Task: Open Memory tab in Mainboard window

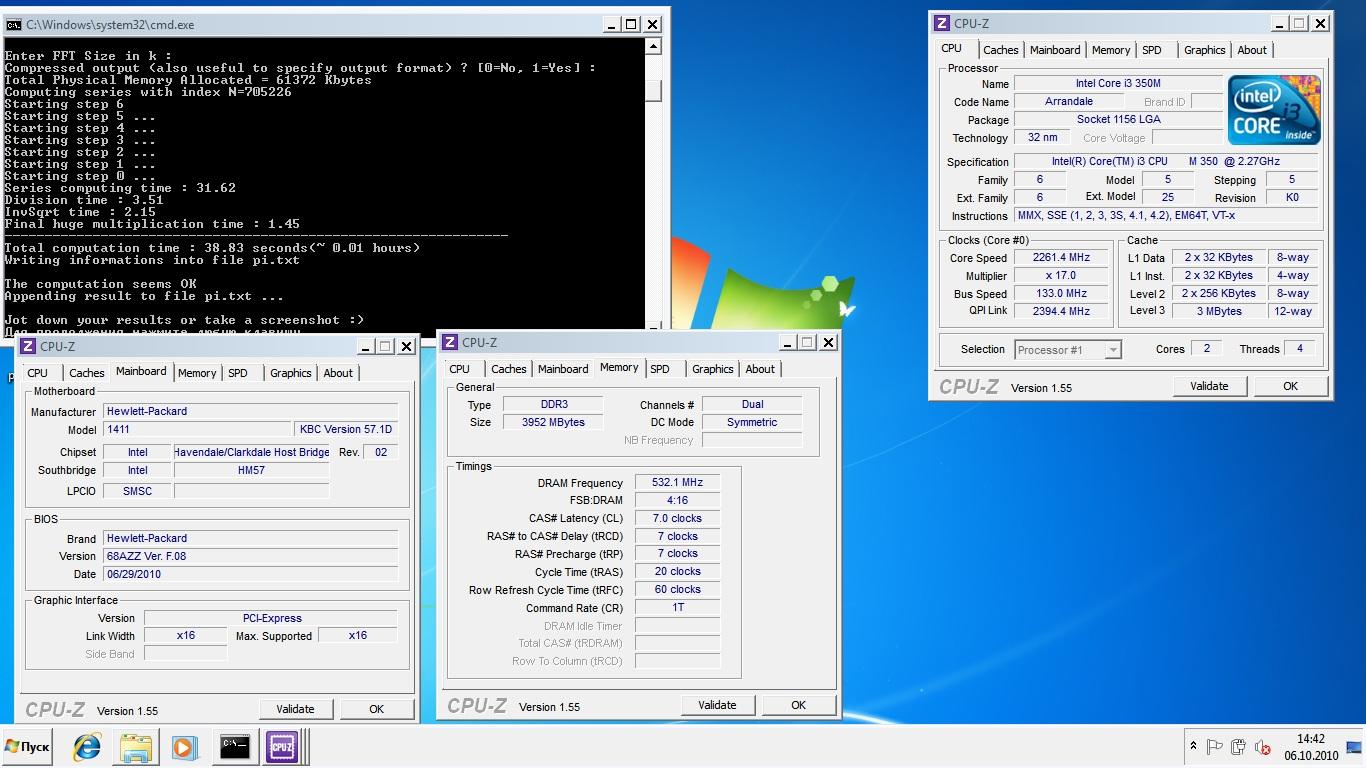Action: [197, 373]
